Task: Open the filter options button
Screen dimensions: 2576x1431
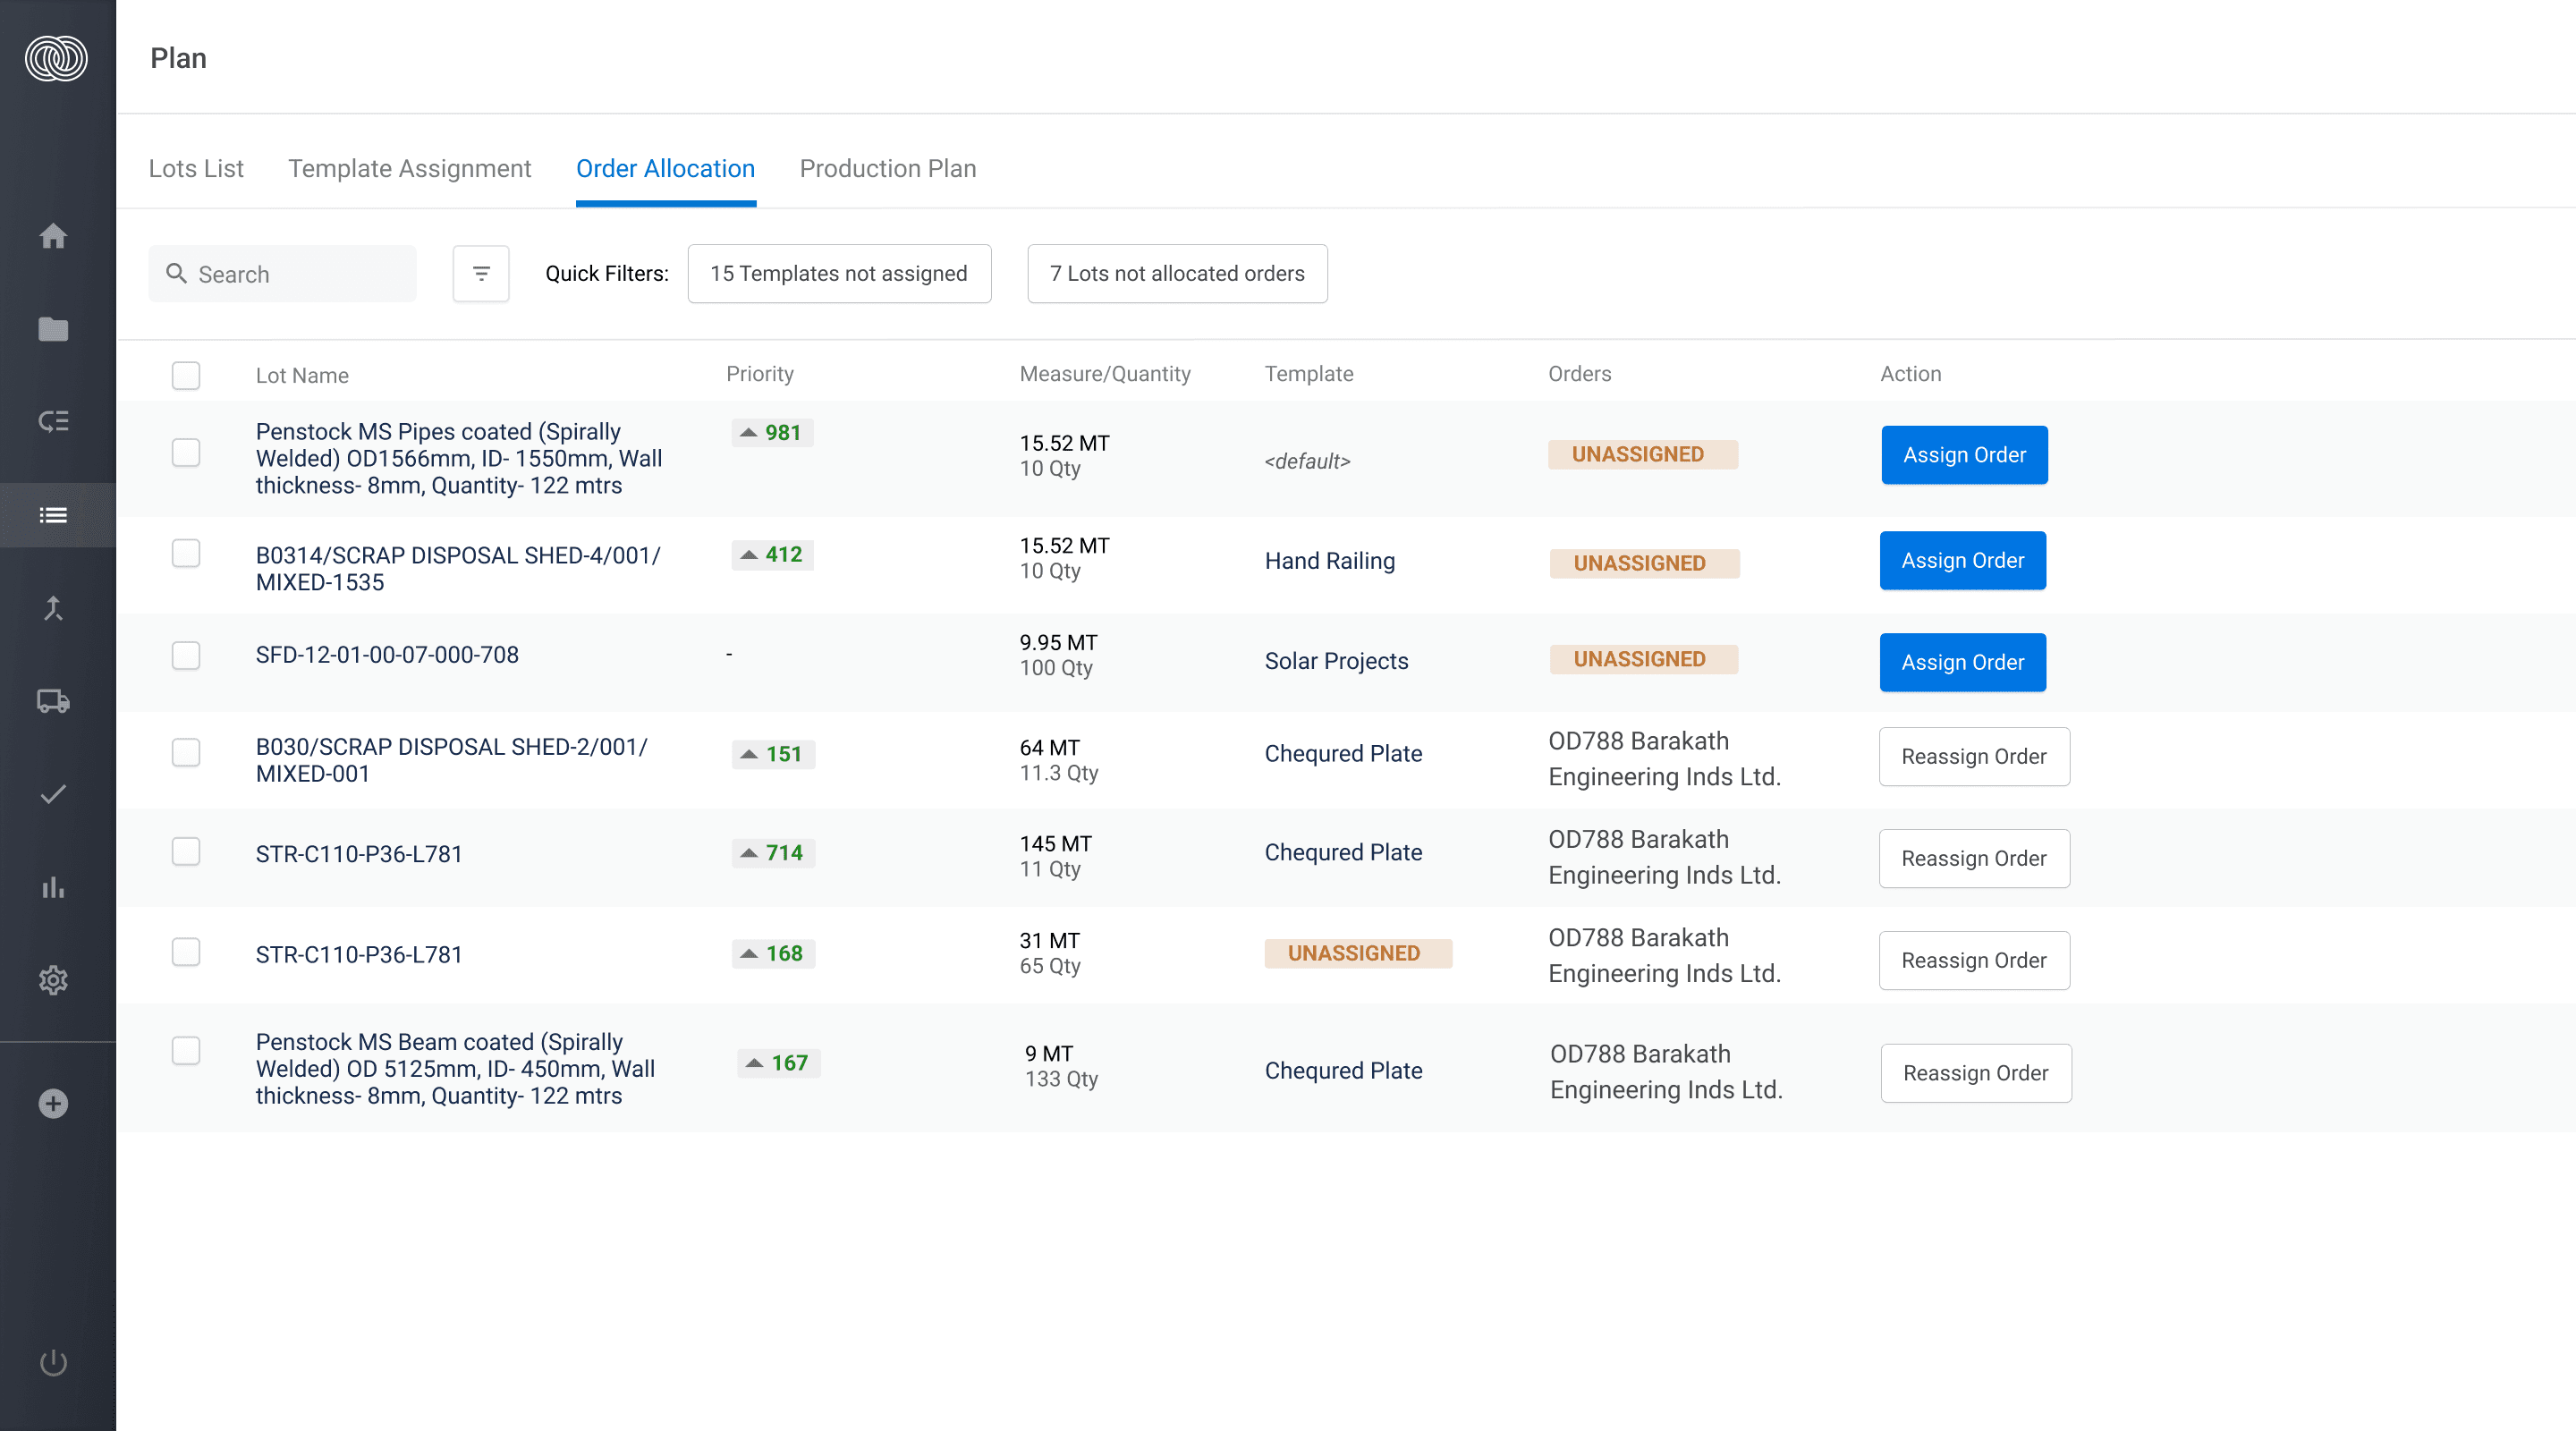Action: 481,273
